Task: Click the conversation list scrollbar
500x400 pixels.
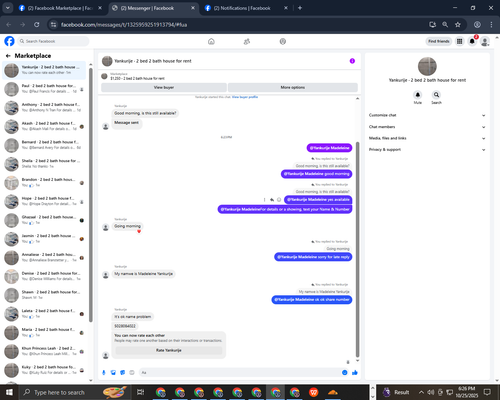Action: coord(91,195)
